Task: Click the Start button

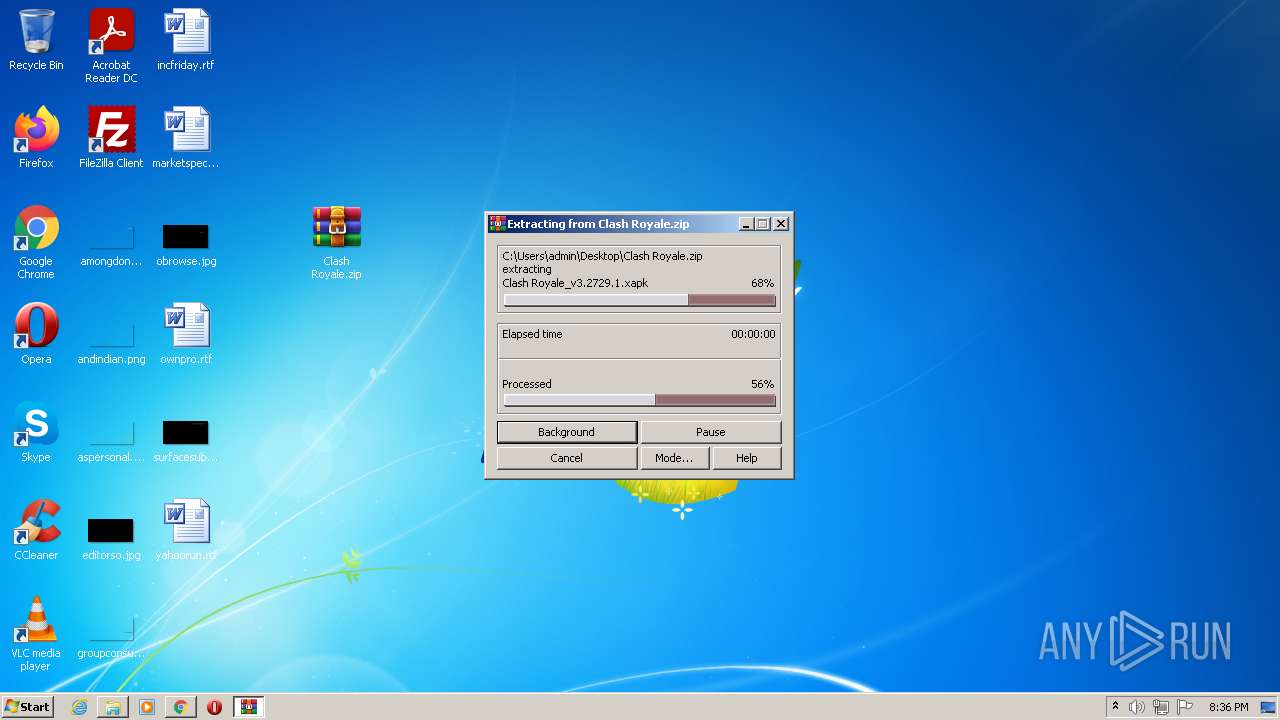Action: 27,707
